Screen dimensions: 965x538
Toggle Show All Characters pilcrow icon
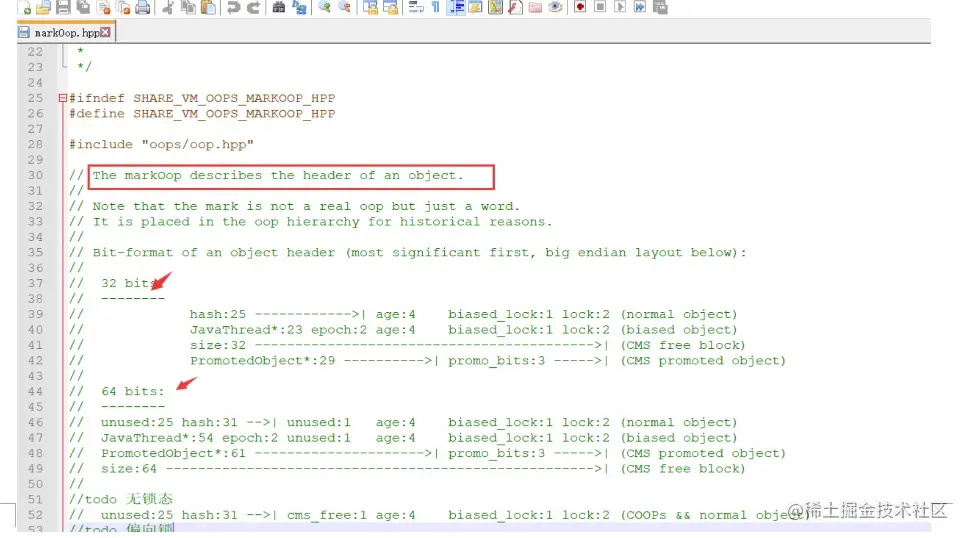(x=435, y=7)
